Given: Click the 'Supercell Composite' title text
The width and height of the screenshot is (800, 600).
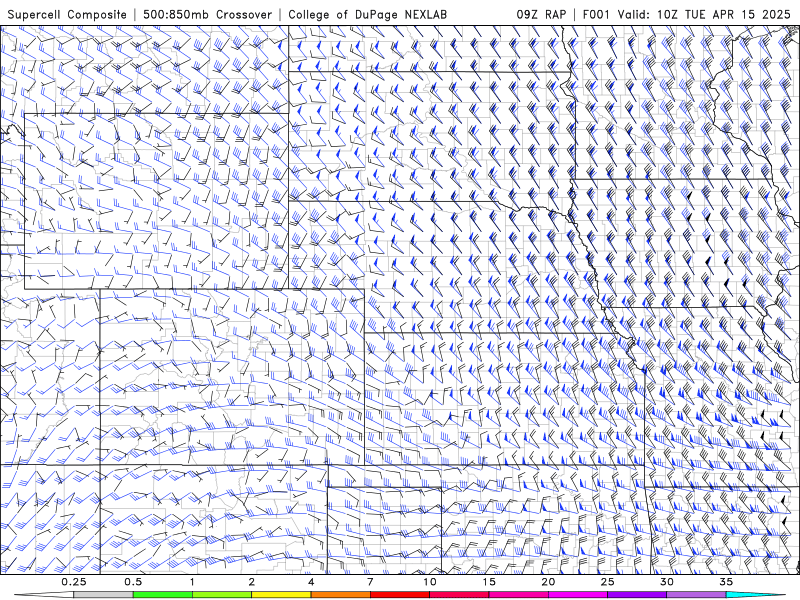Looking at the screenshot, I should (67, 14).
